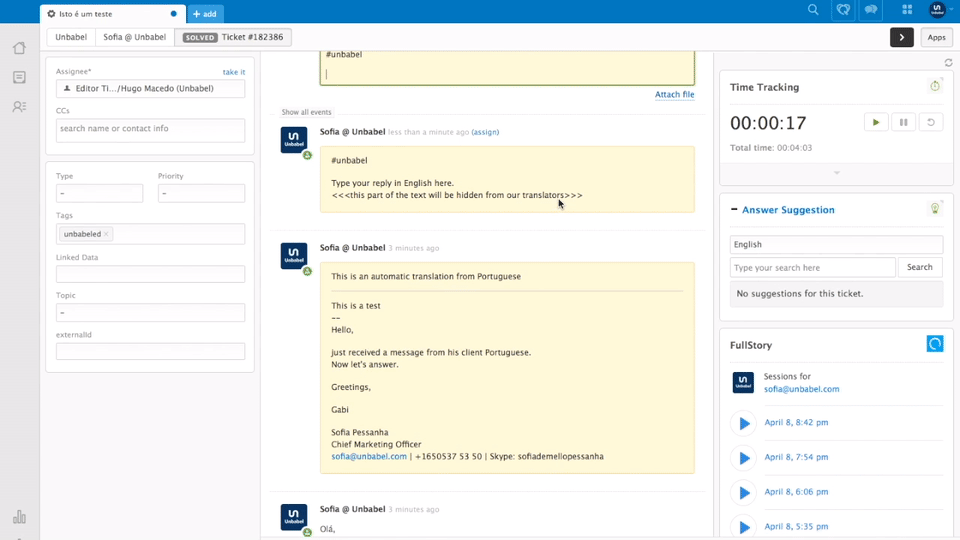Screen dimensions: 960x540
Task: Play the April 8, 7:54 pm session
Action: point(744,458)
